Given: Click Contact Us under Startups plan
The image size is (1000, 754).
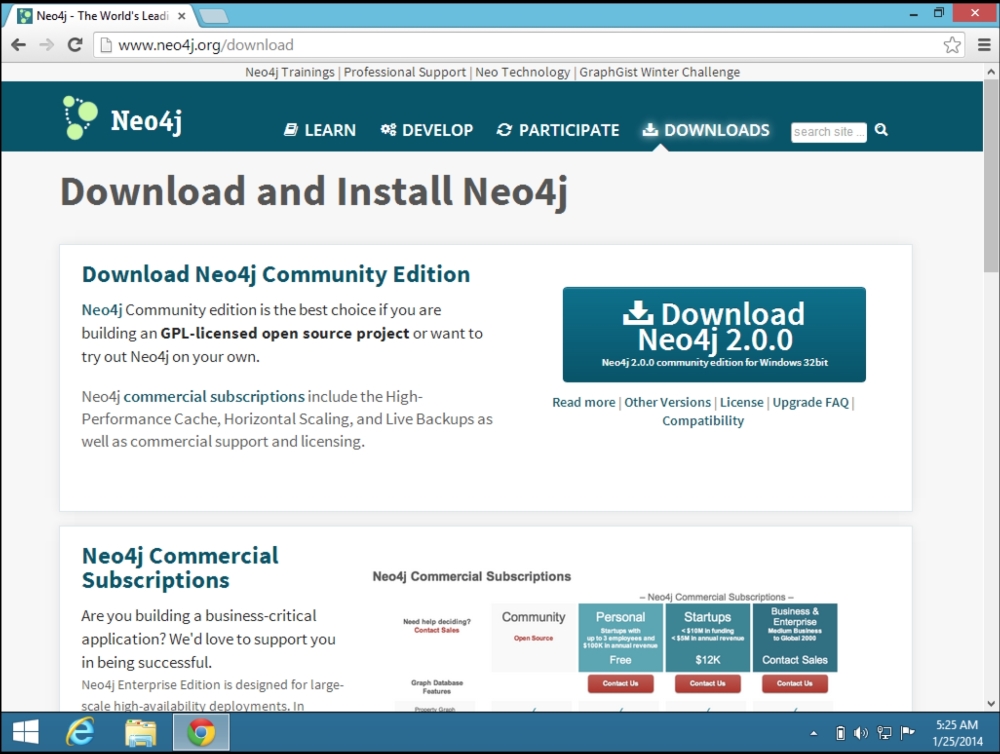Looking at the screenshot, I should [x=708, y=684].
